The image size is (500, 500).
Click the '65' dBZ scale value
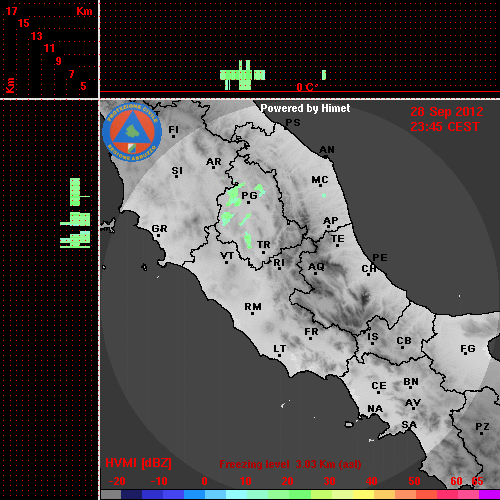tap(477, 481)
